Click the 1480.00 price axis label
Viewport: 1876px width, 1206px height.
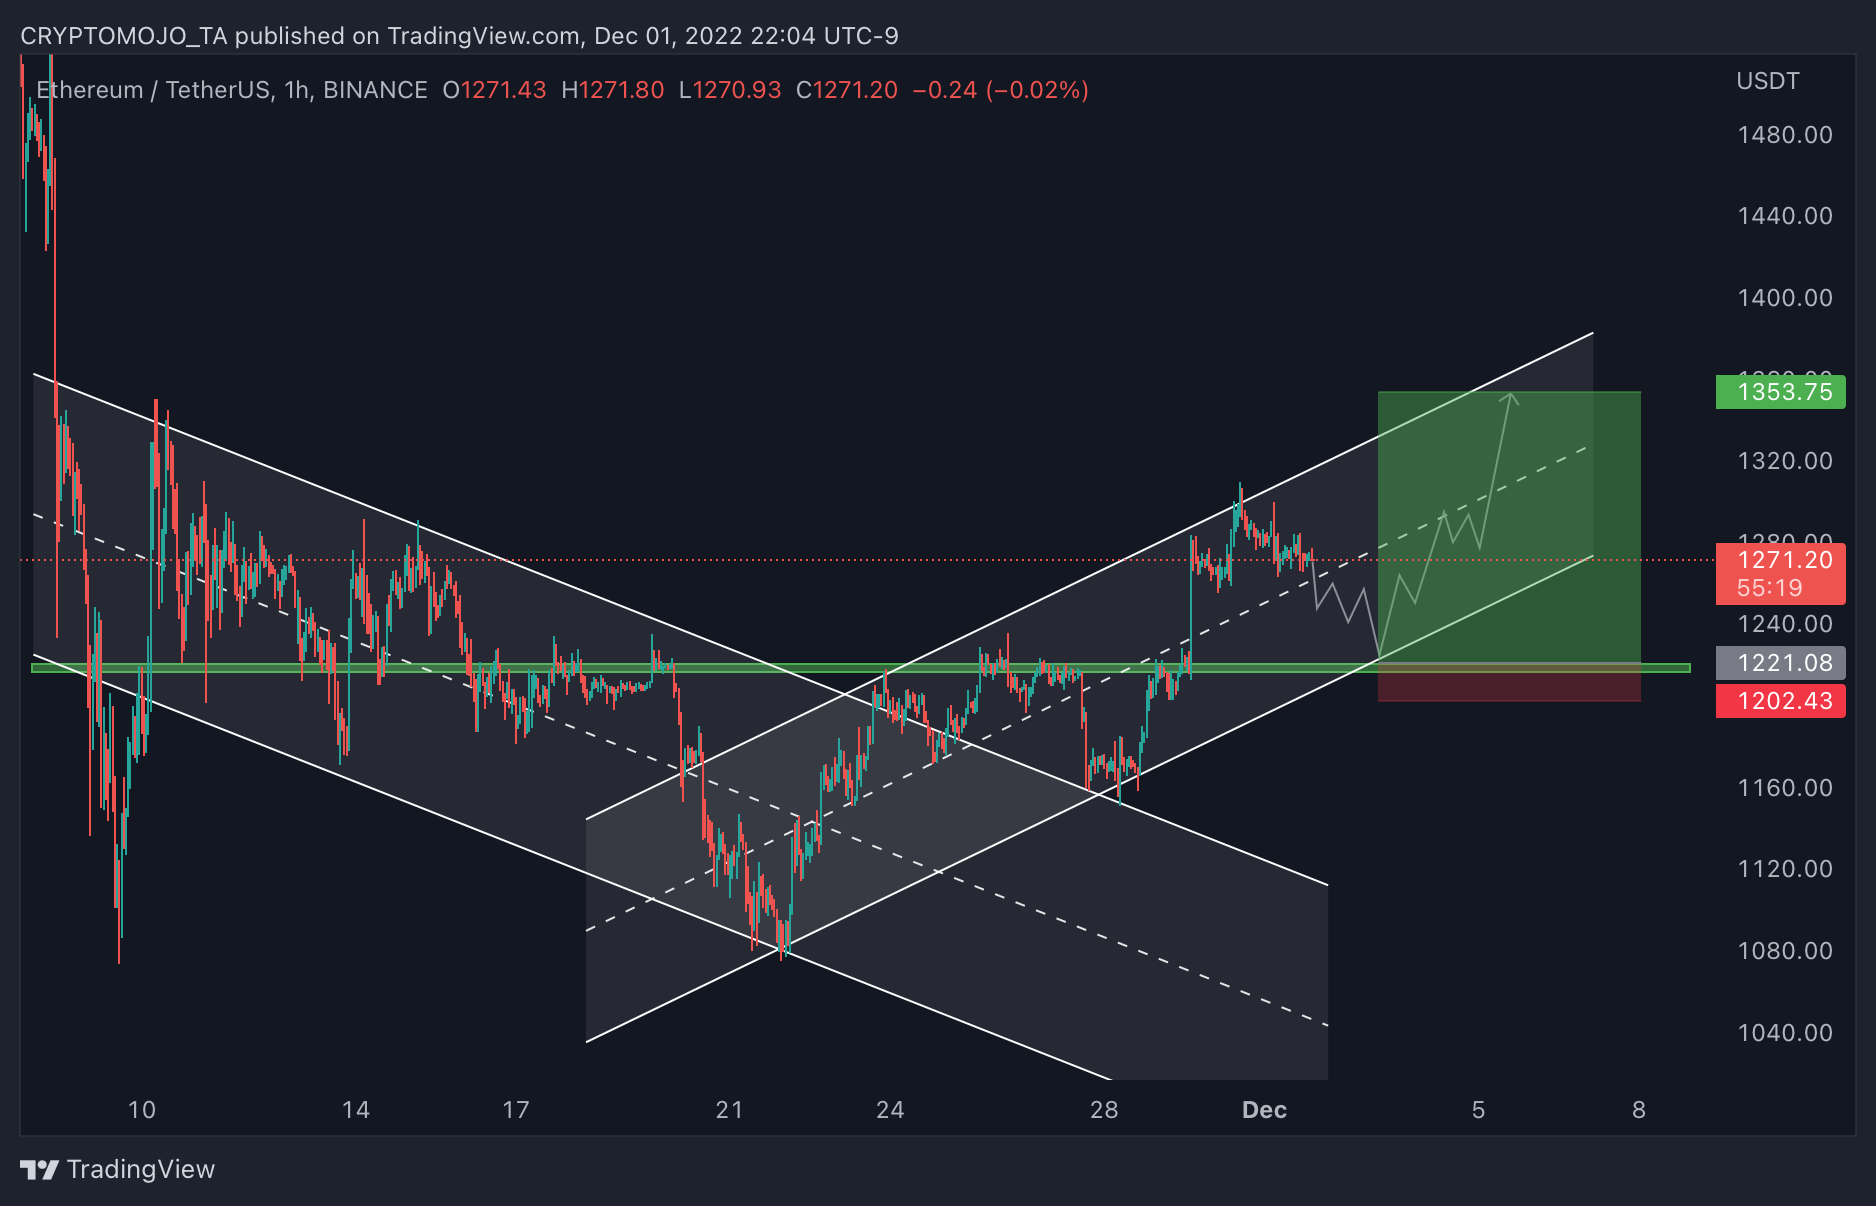coord(1785,135)
